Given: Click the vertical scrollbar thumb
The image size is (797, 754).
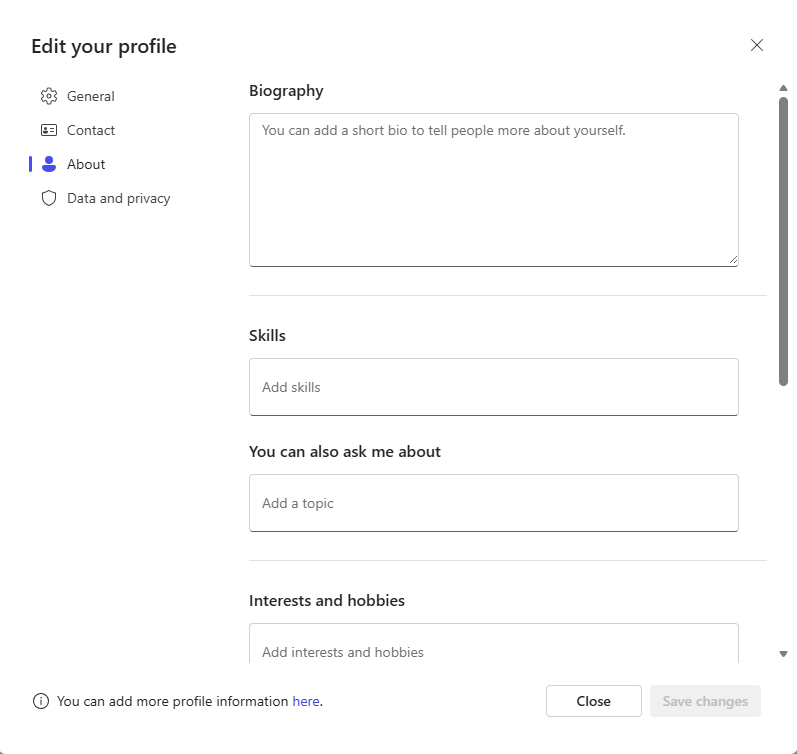Looking at the screenshot, I should 783,240.
